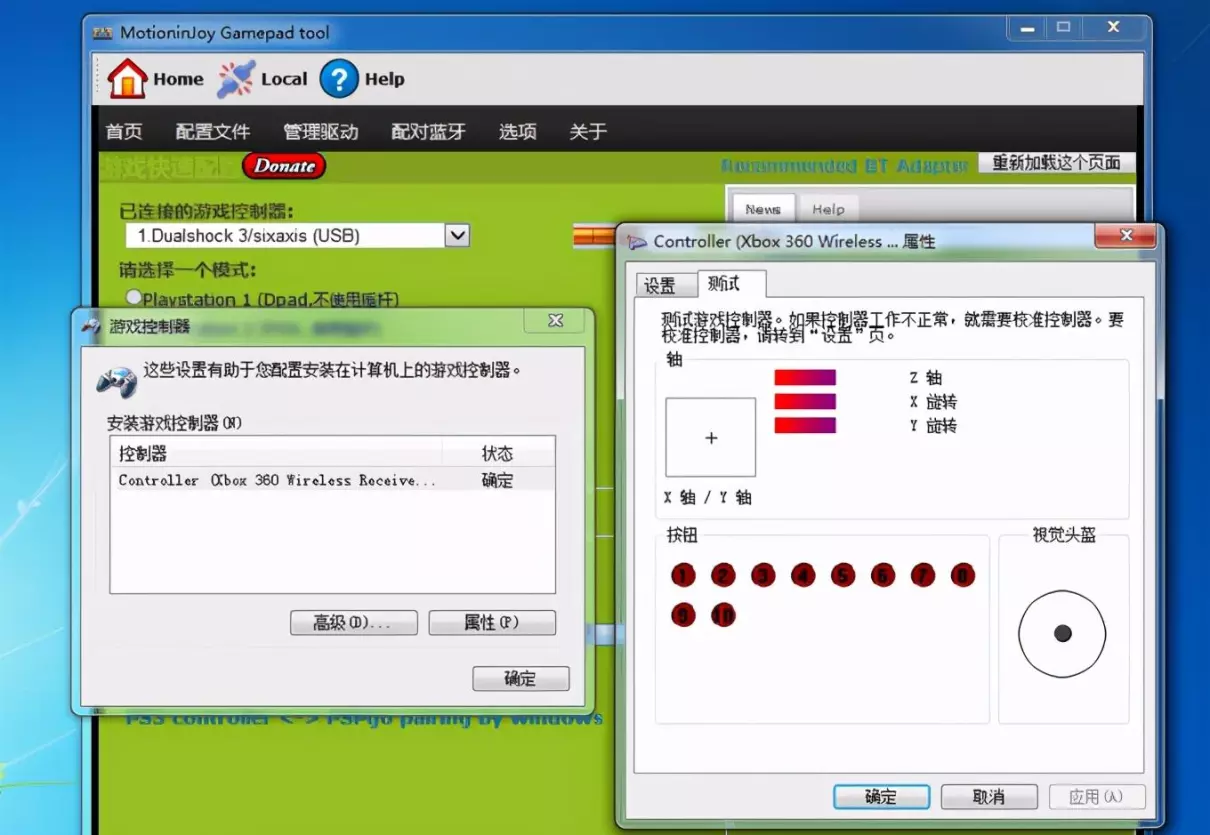The width and height of the screenshot is (1210, 835).
Task: Click the gamepad icon in Game Controllers dialog
Action: 116,380
